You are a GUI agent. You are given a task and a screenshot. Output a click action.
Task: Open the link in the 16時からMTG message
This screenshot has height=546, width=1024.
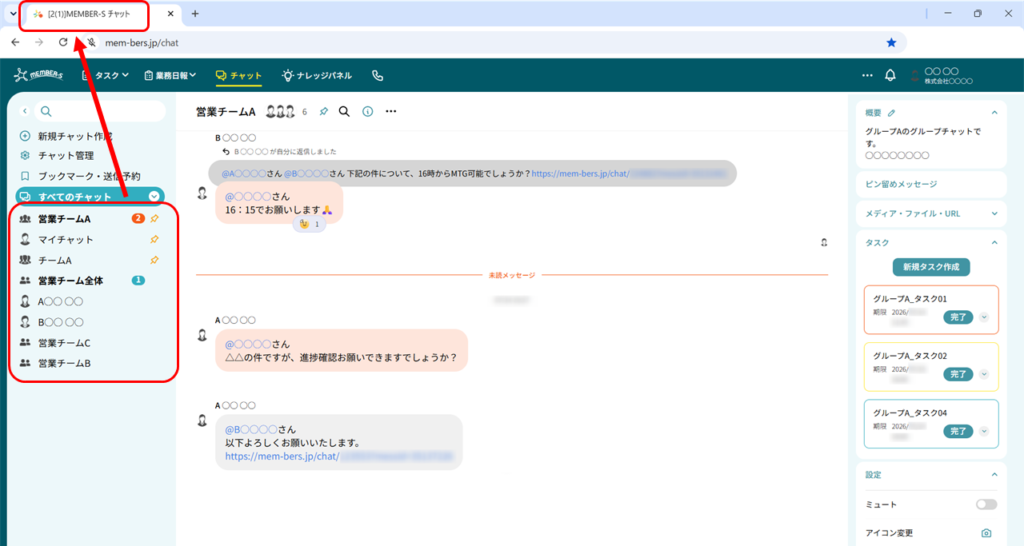point(628,174)
